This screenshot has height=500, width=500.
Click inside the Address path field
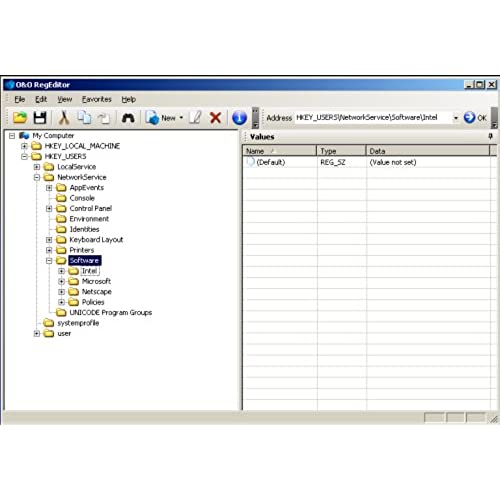(373, 118)
